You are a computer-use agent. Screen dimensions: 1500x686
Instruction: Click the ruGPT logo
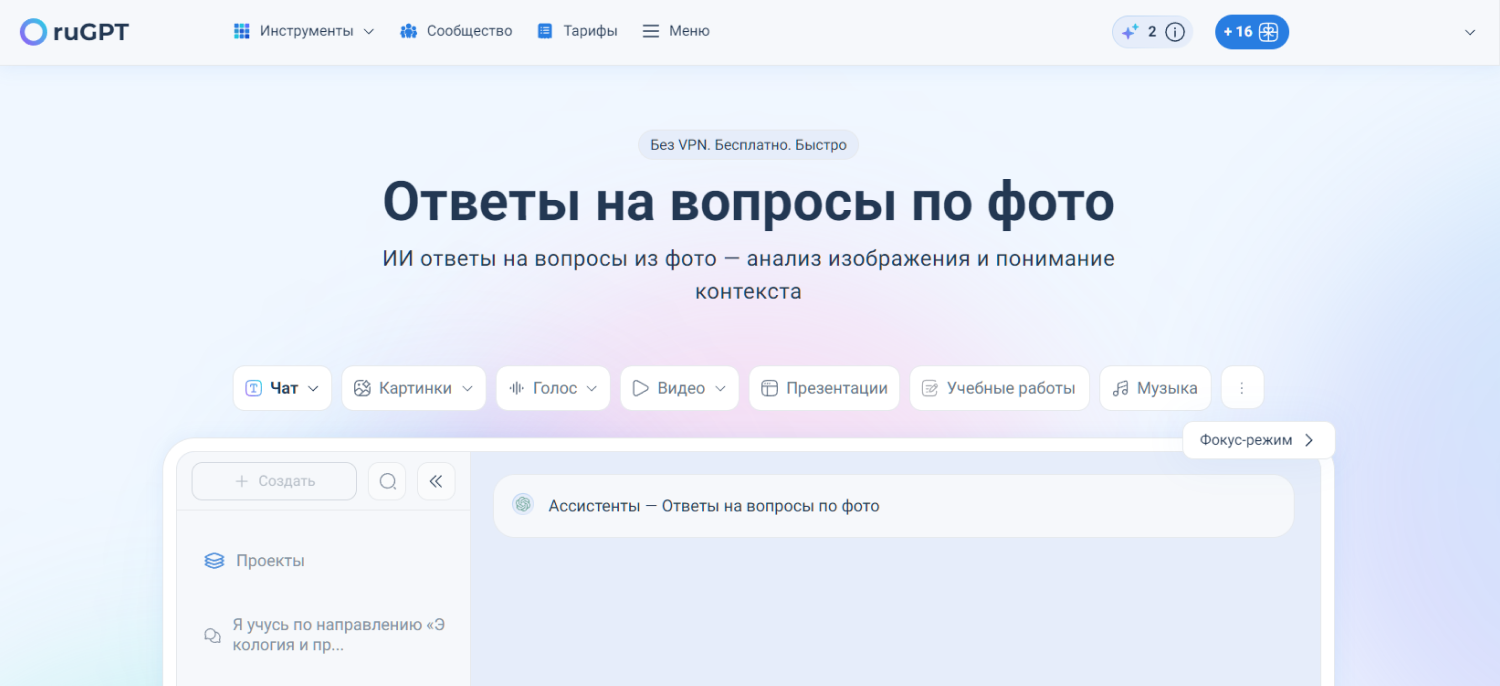[75, 32]
